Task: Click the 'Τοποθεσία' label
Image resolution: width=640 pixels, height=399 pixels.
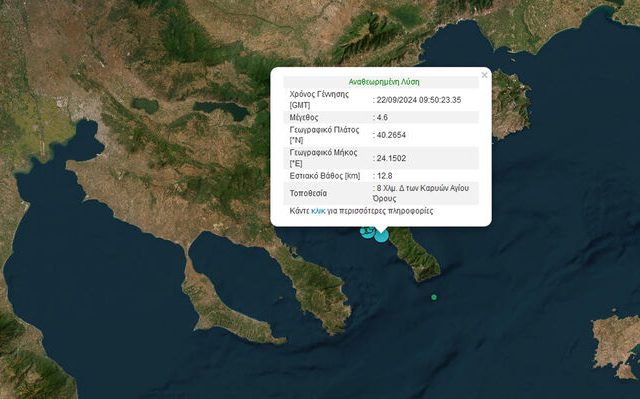Action: [x=308, y=193]
